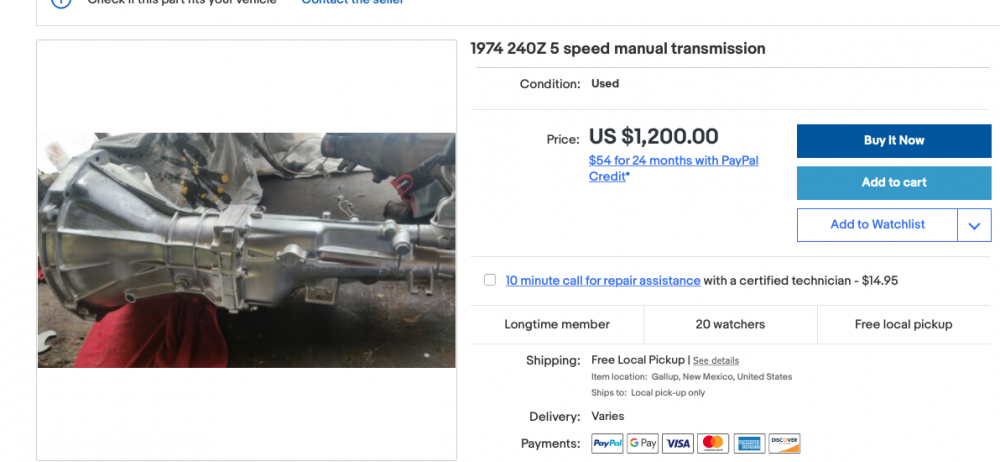The image size is (1000, 462).
Task: Click the Visa card icon
Action: click(x=677, y=443)
